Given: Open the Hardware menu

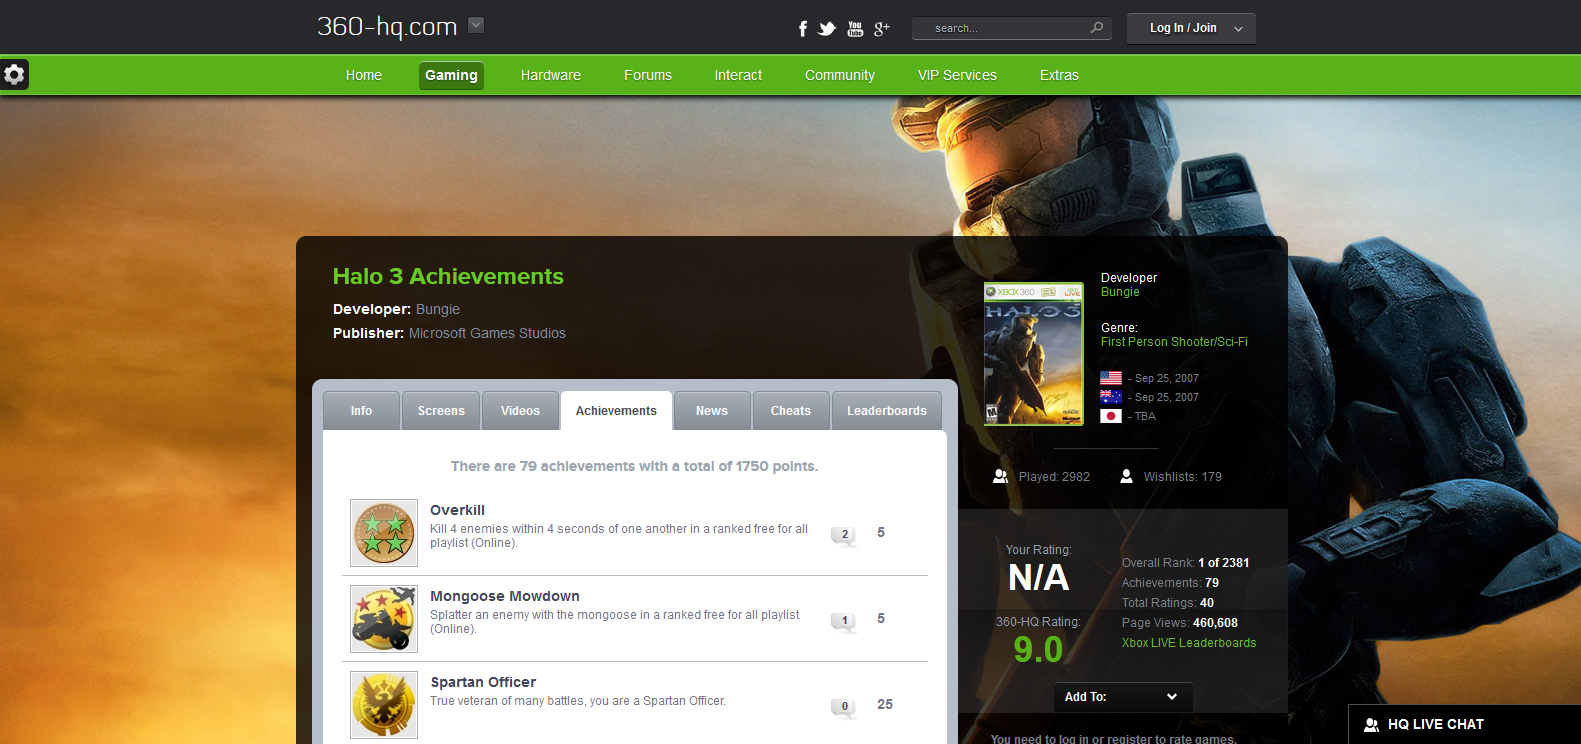Looking at the screenshot, I should pos(551,75).
